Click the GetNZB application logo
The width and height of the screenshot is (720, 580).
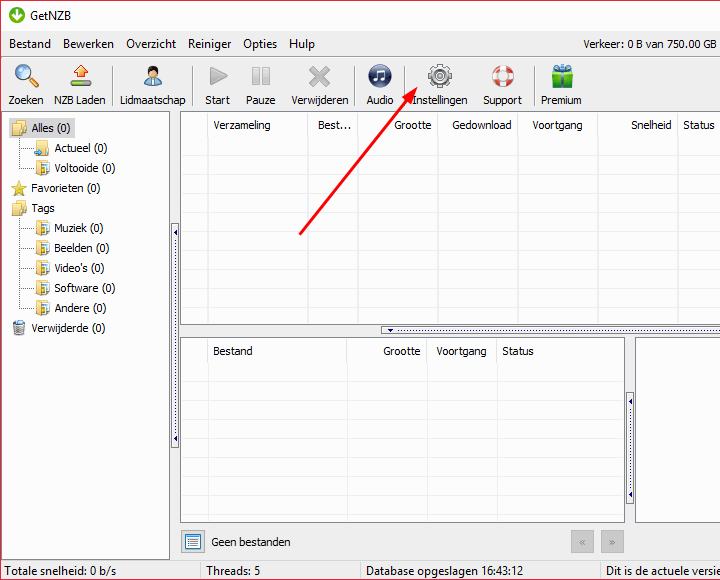click(17, 15)
